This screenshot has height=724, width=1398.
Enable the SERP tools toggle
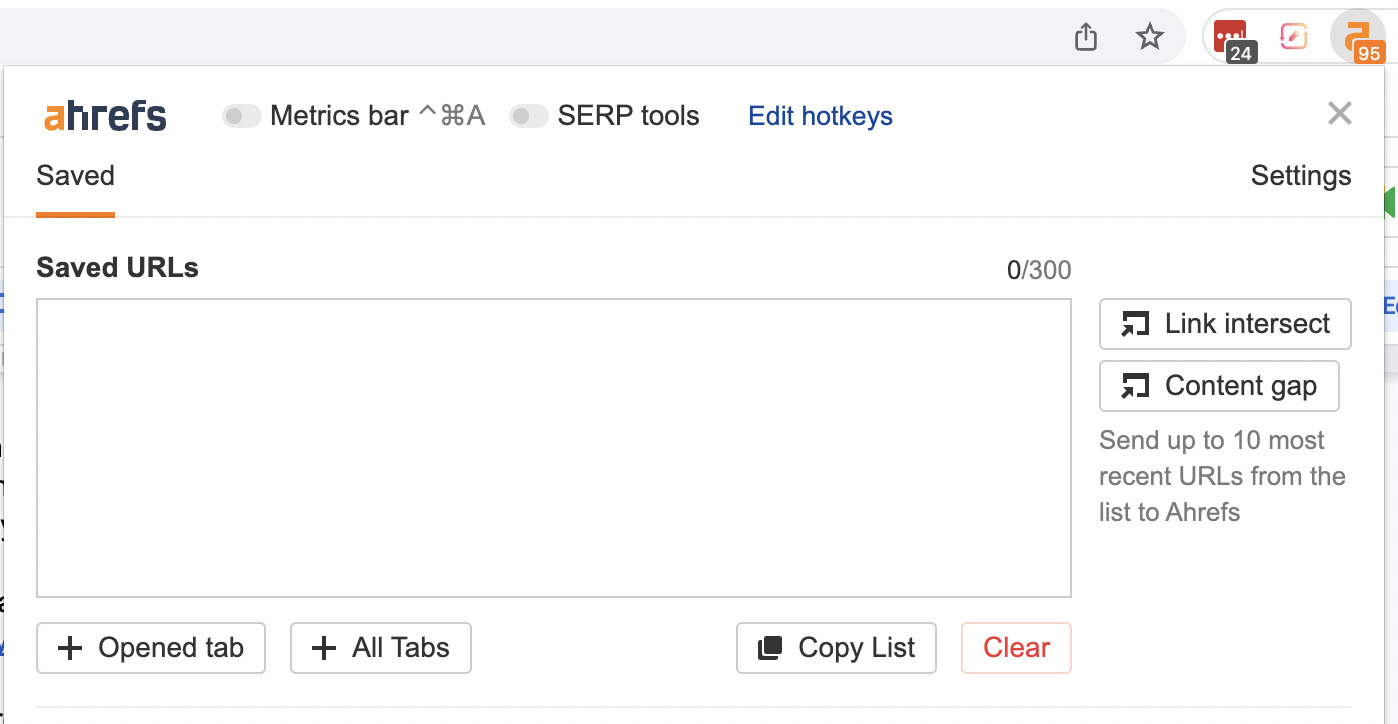(x=528, y=115)
